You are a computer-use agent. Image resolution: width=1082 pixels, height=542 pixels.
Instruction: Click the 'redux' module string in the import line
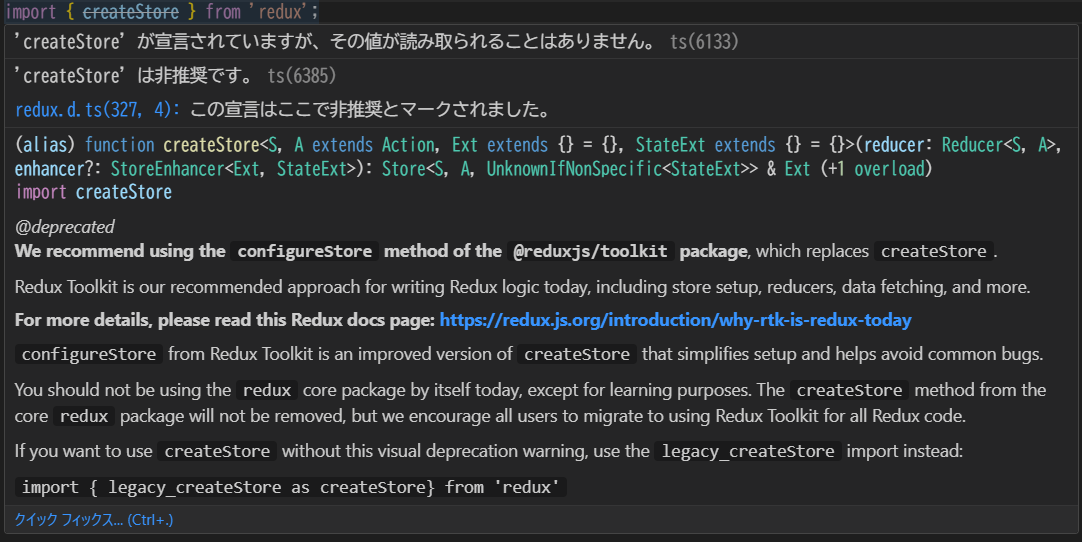279,12
